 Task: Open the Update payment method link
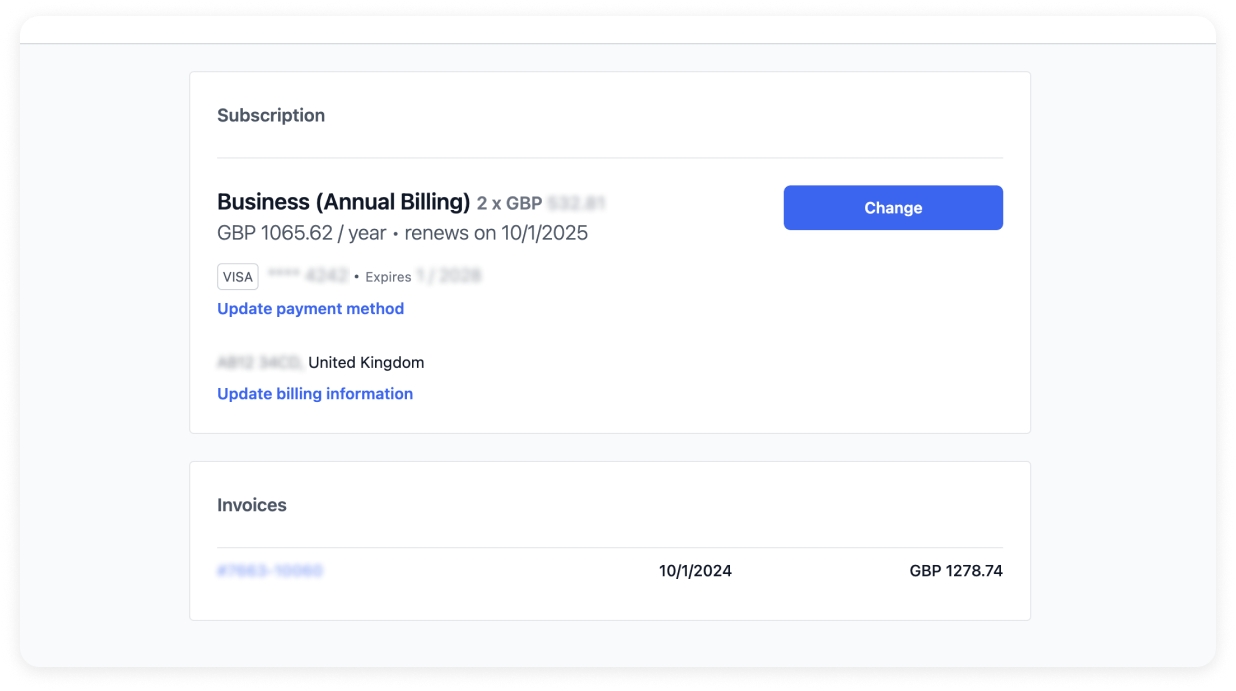(310, 309)
